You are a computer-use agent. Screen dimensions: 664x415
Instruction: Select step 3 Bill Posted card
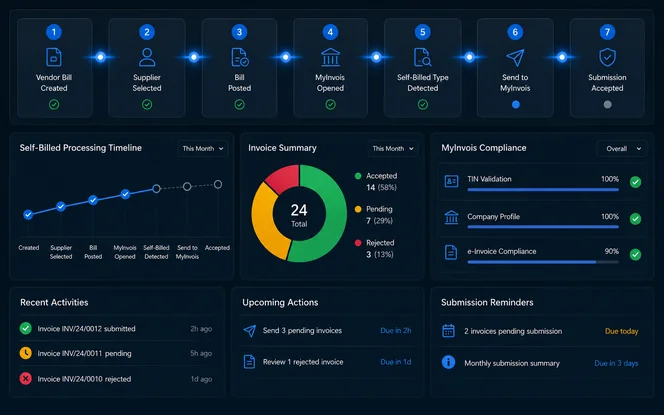239,68
